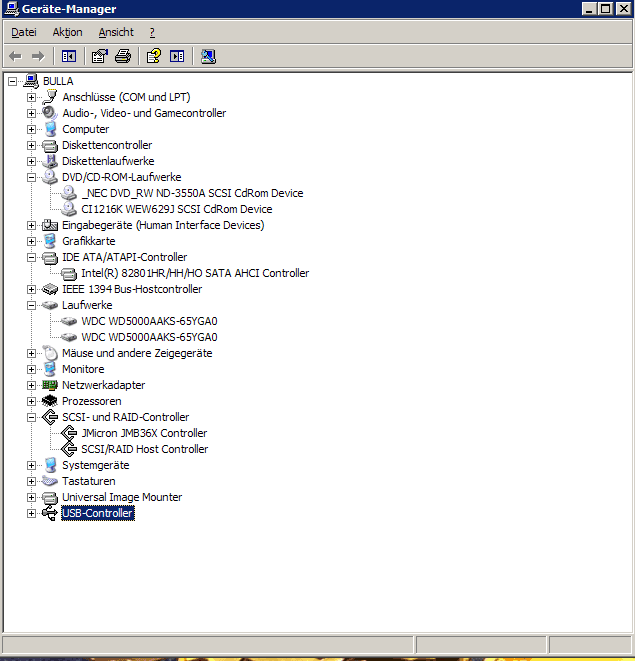
Task: Click the Back arrow toolbar icon
Action: (x=16, y=56)
